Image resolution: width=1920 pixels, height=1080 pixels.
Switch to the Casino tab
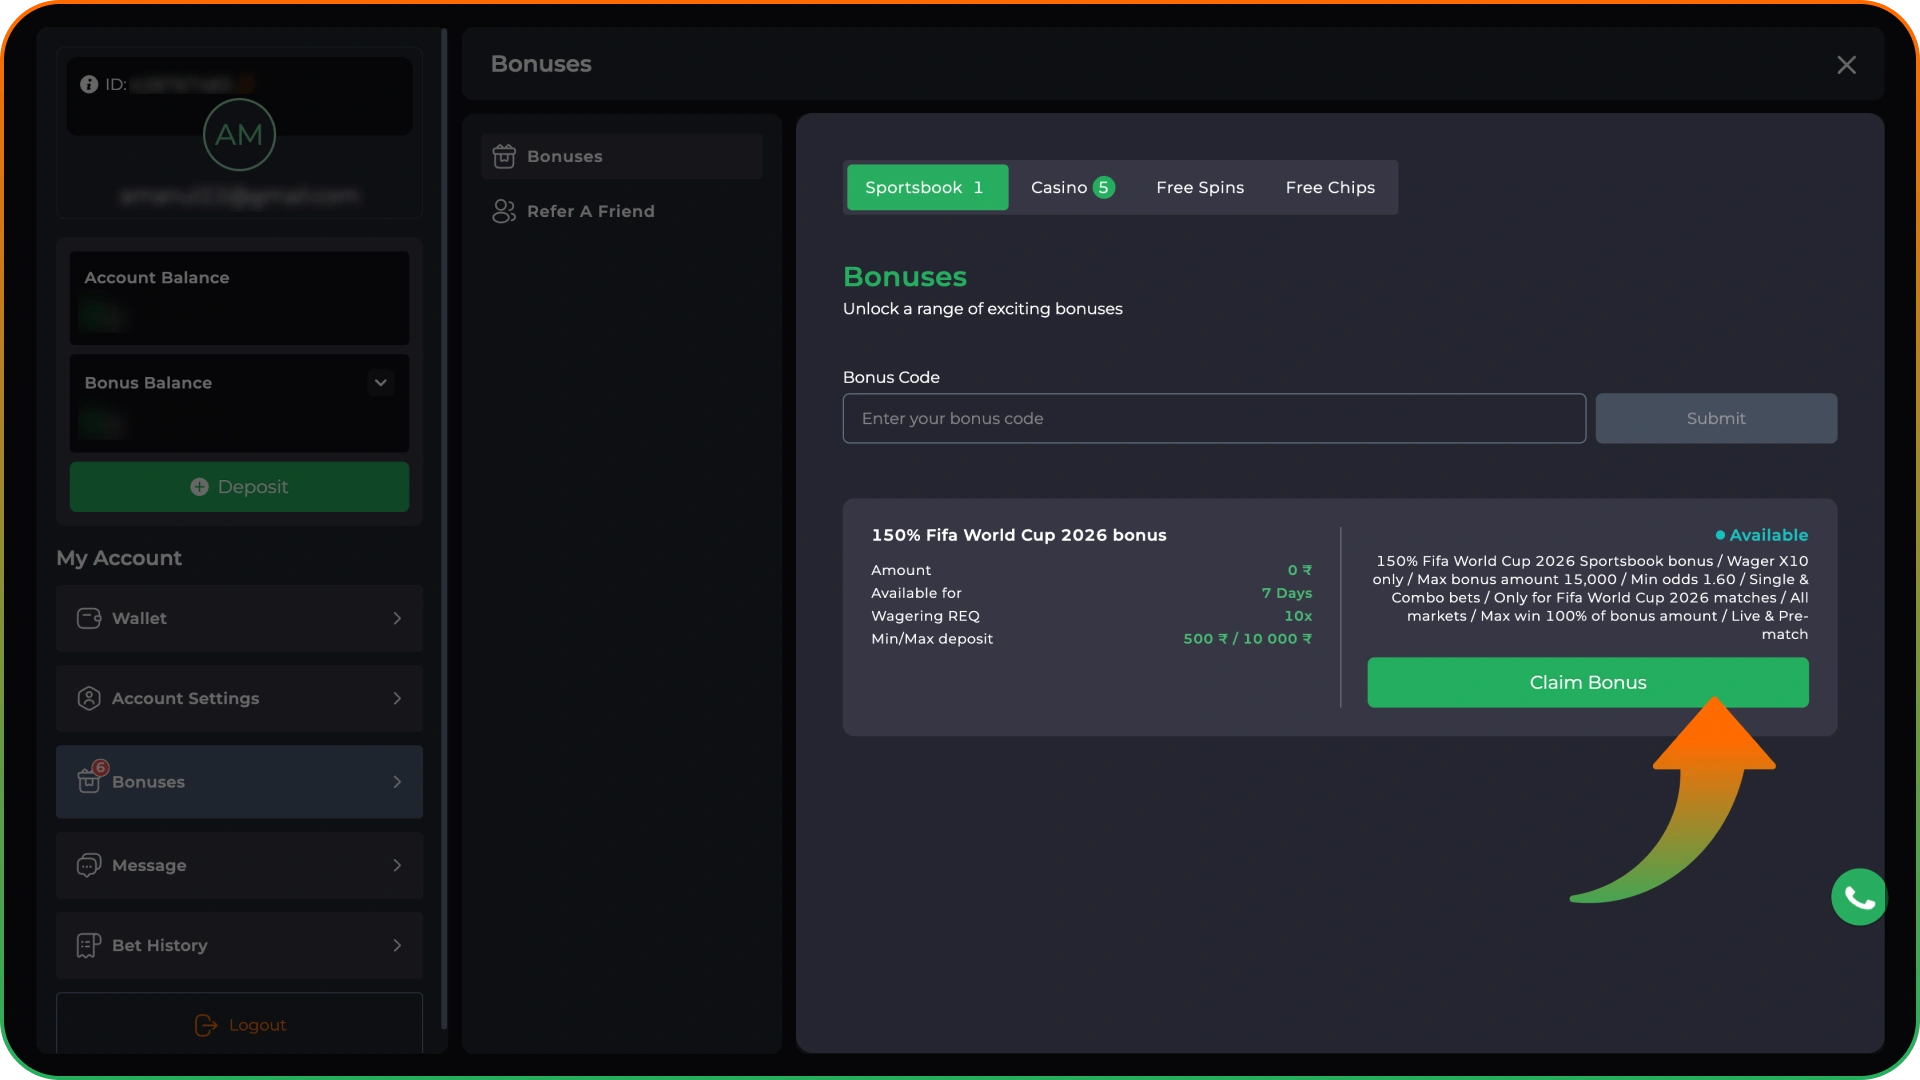click(x=1072, y=188)
